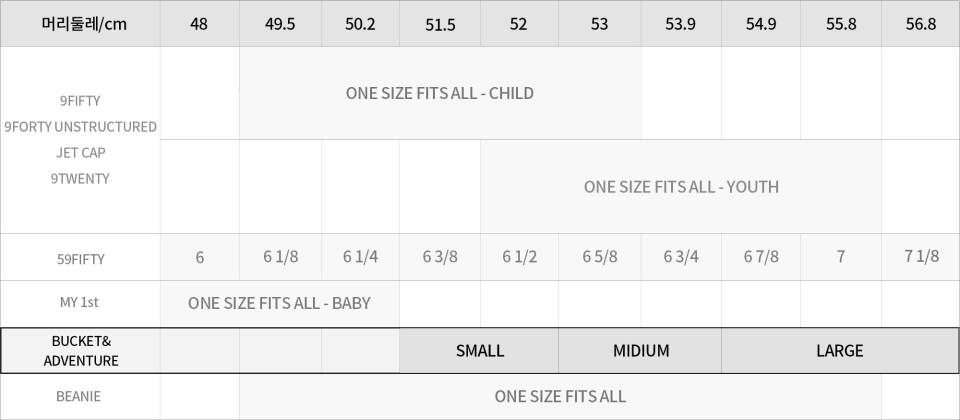Click the 6 7/8 size cell

pos(761,257)
